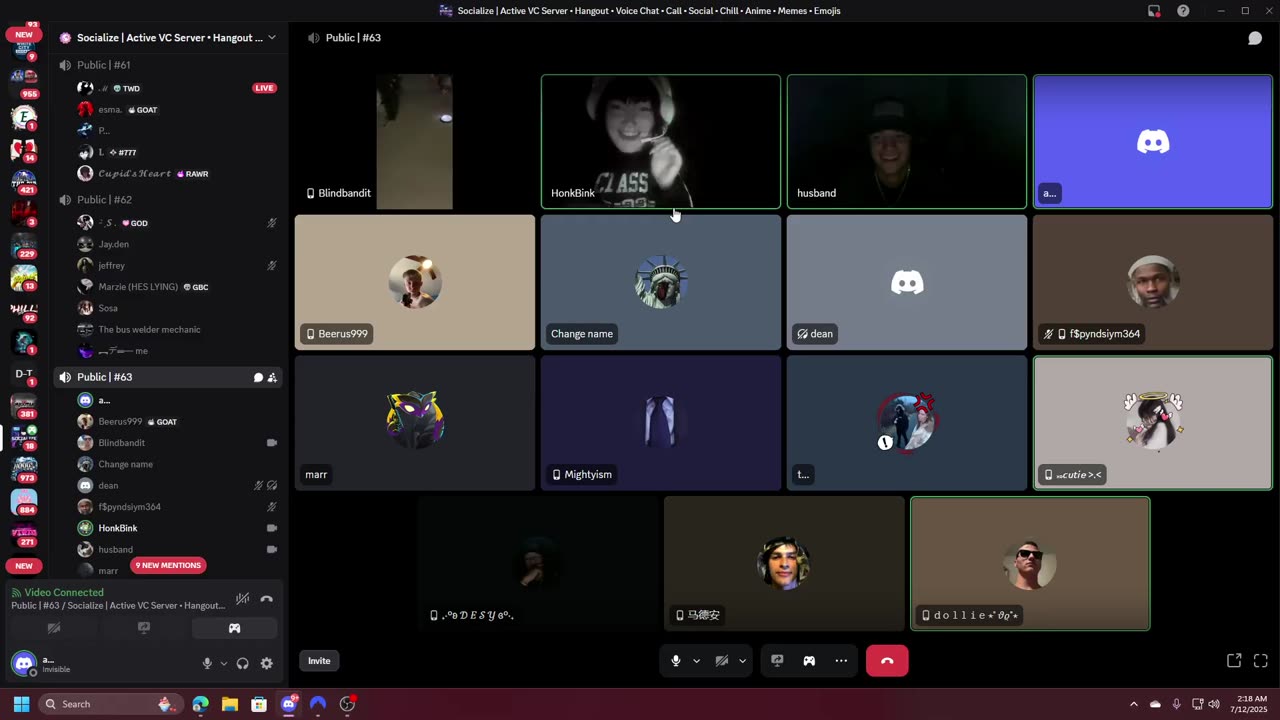The image size is (1280, 720).
Task: Disconnect using the red hang-up button
Action: click(887, 661)
